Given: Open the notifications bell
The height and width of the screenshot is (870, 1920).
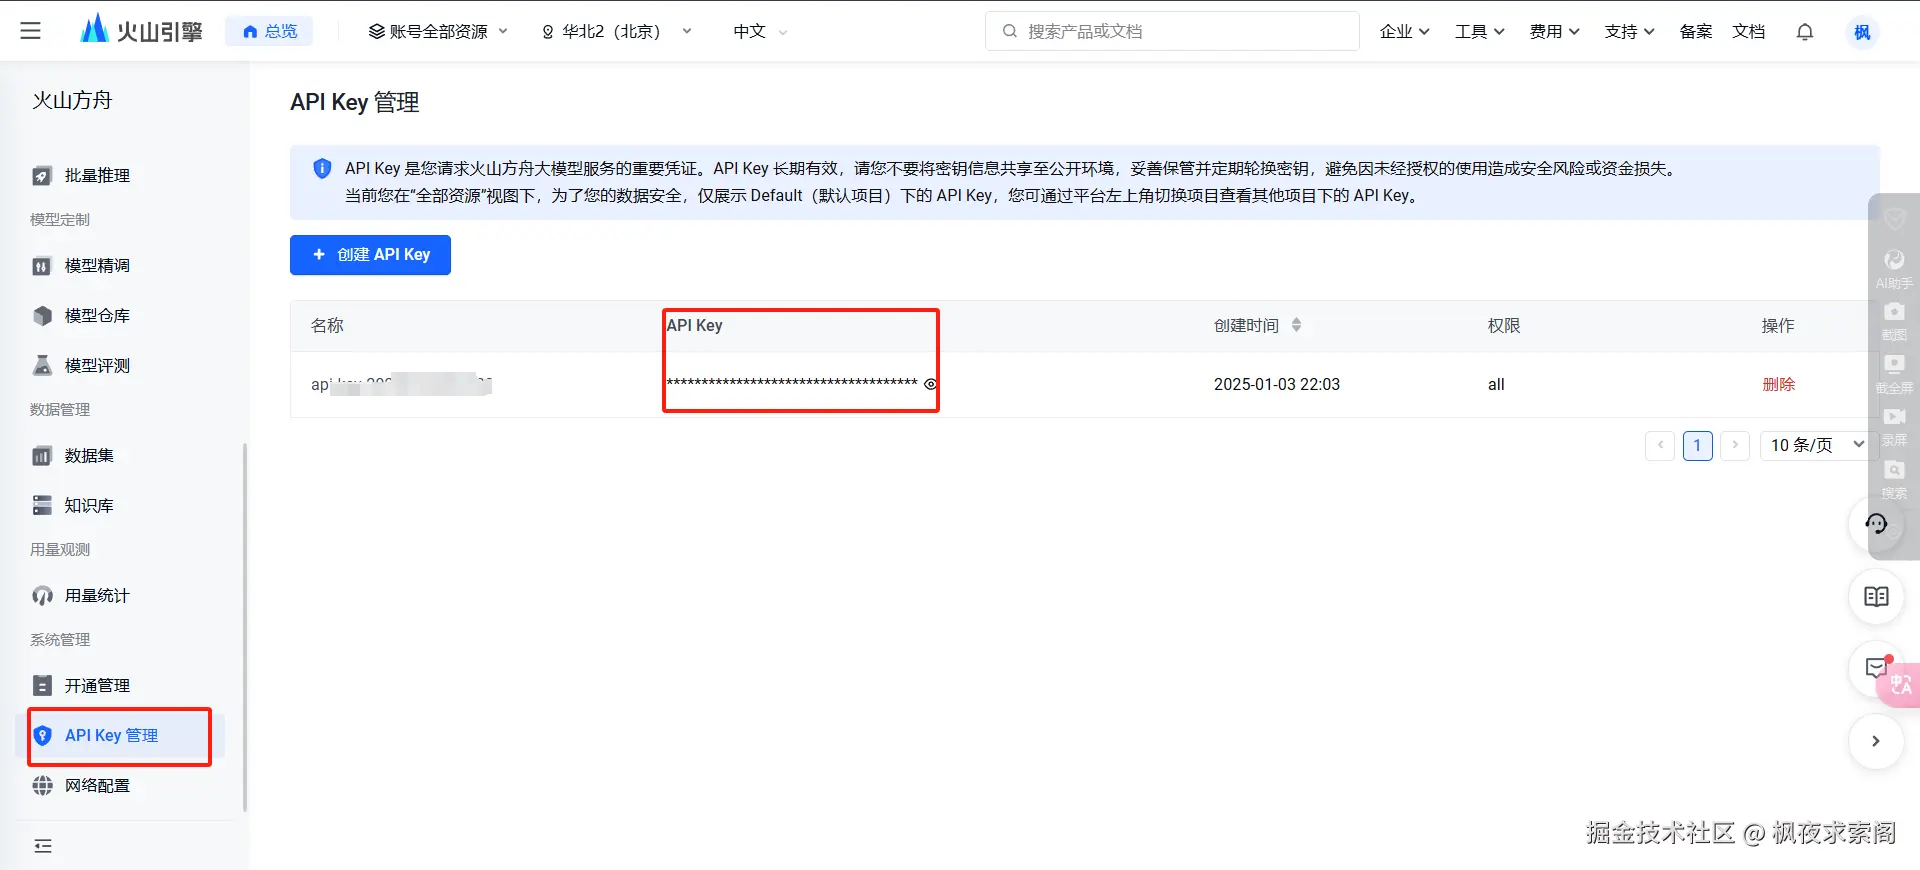Looking at the screenshot, I should pyautogui.click(x=1805, y=31).
